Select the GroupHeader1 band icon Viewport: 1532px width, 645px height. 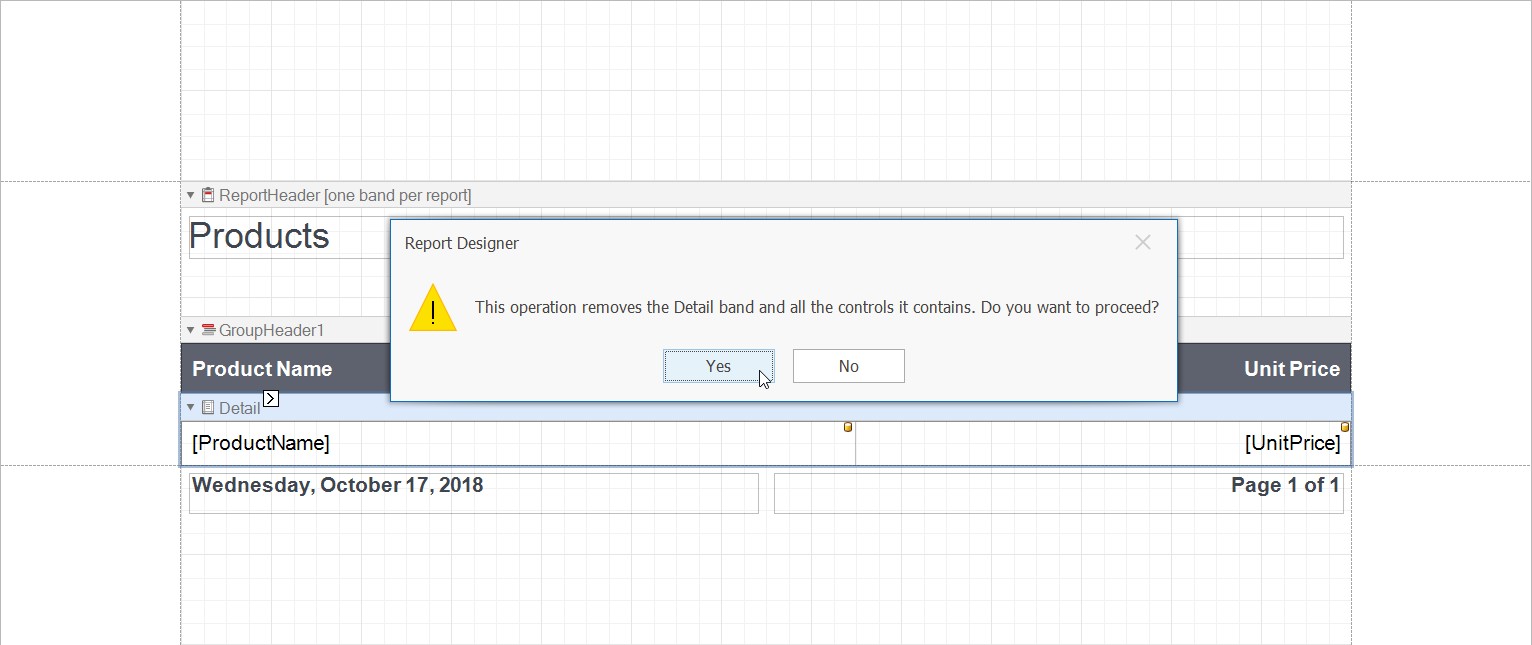(x=208, y=330)
